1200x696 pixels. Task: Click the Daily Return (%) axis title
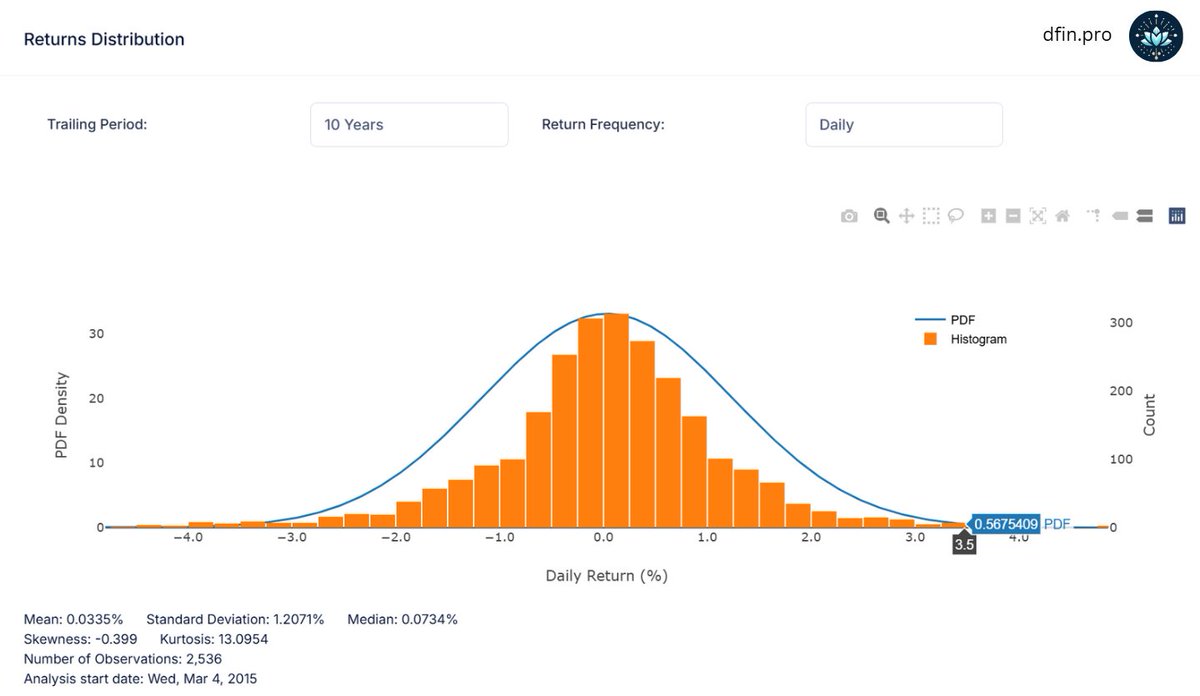(606, 576)
